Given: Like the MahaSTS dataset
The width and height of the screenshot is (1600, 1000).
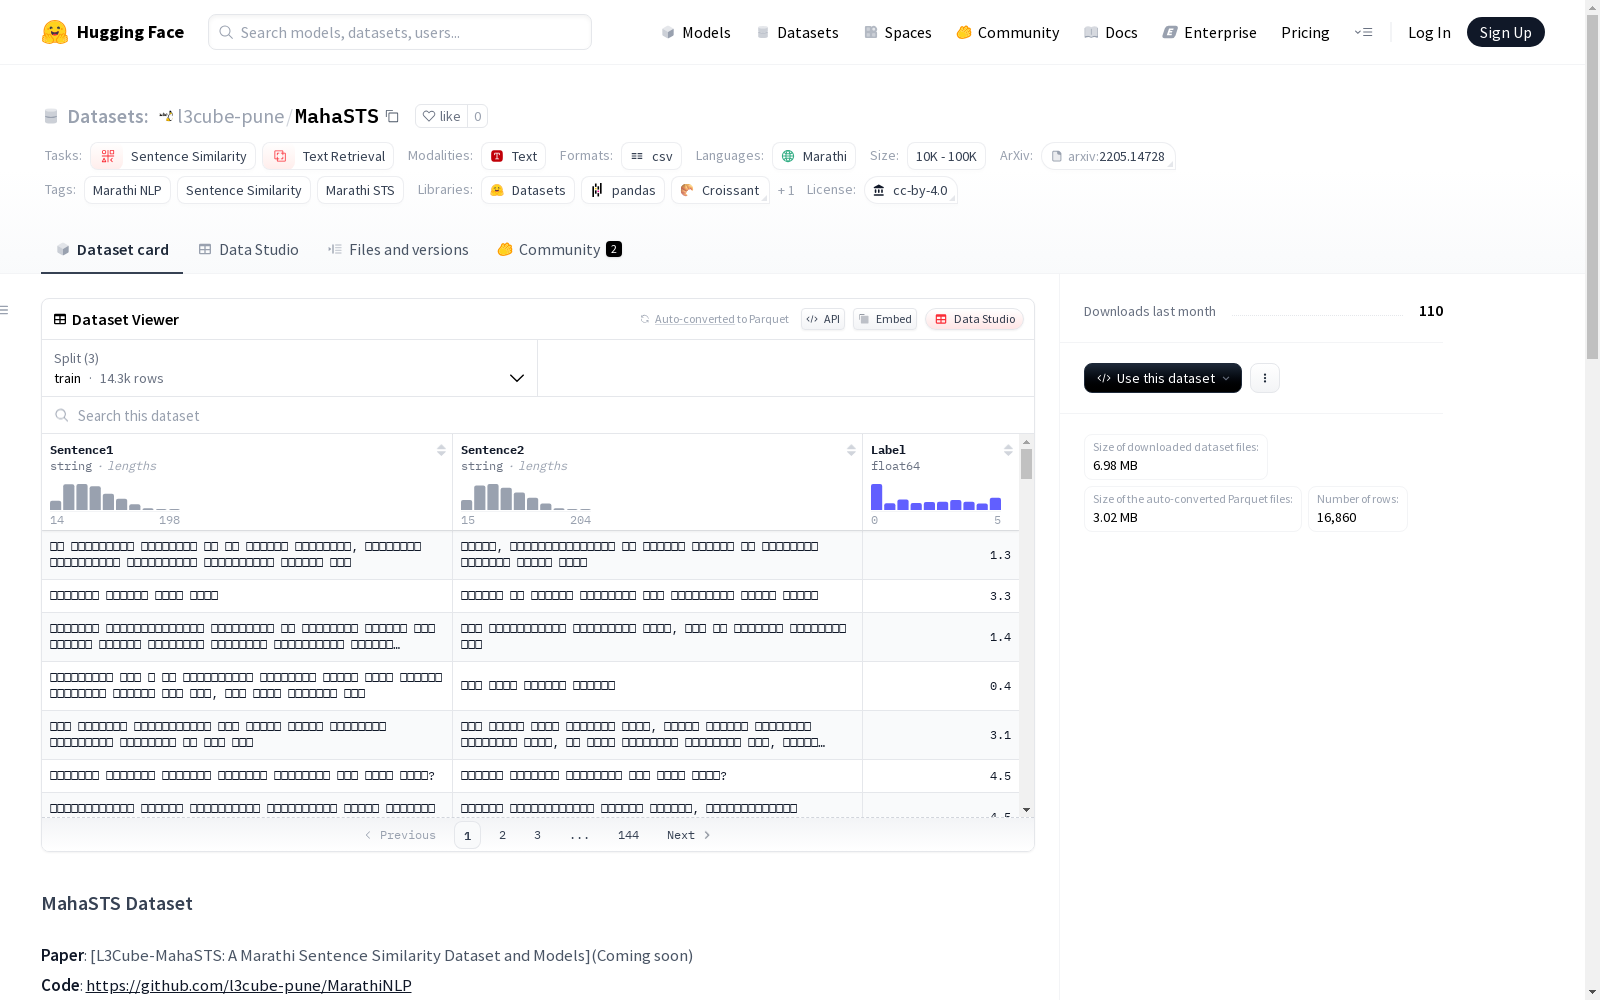Looking at the screenshot, I should pyautogui.click(x=441, y=117).
